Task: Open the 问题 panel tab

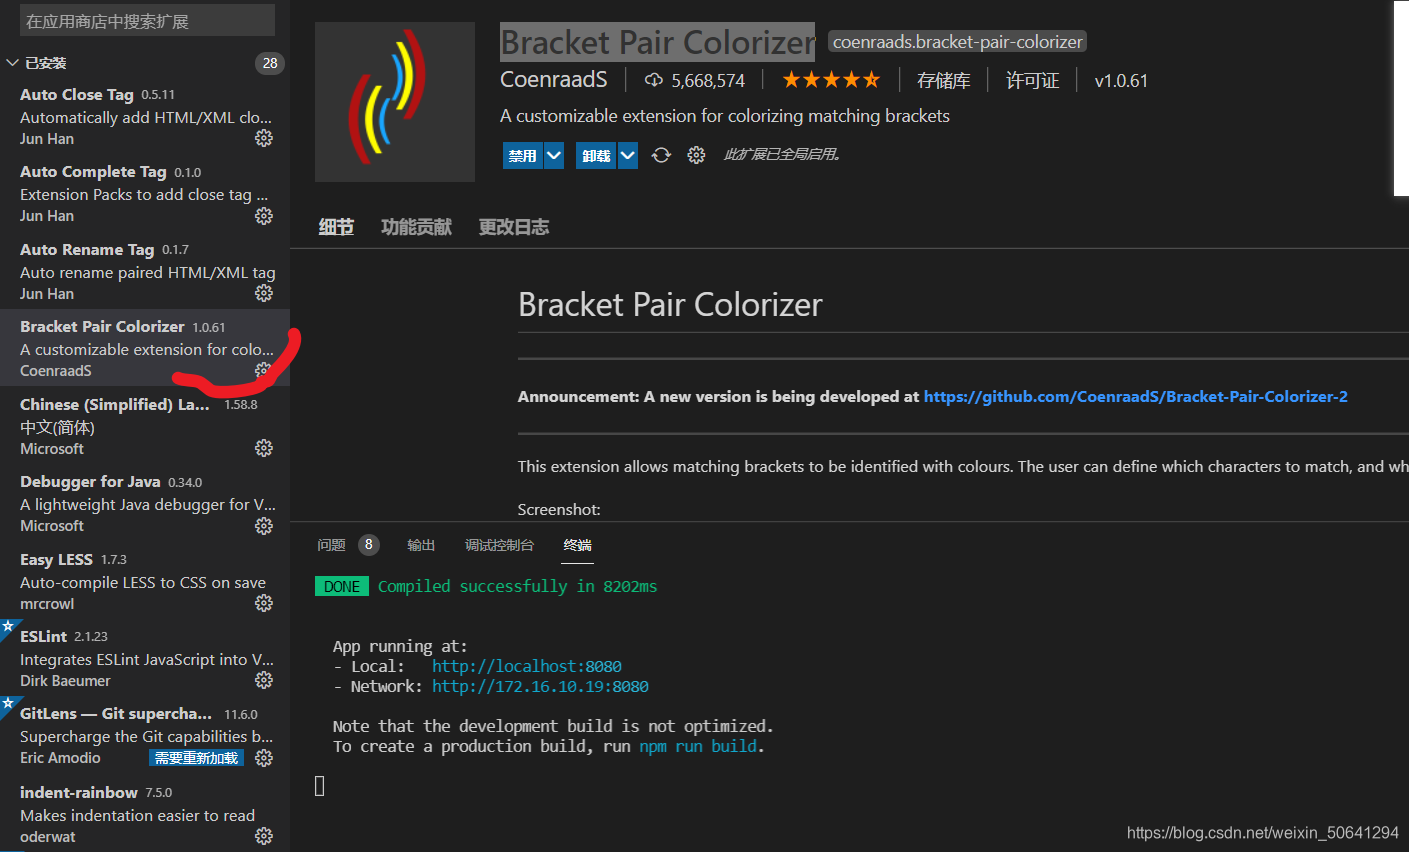Action: [x=331, y=545]
